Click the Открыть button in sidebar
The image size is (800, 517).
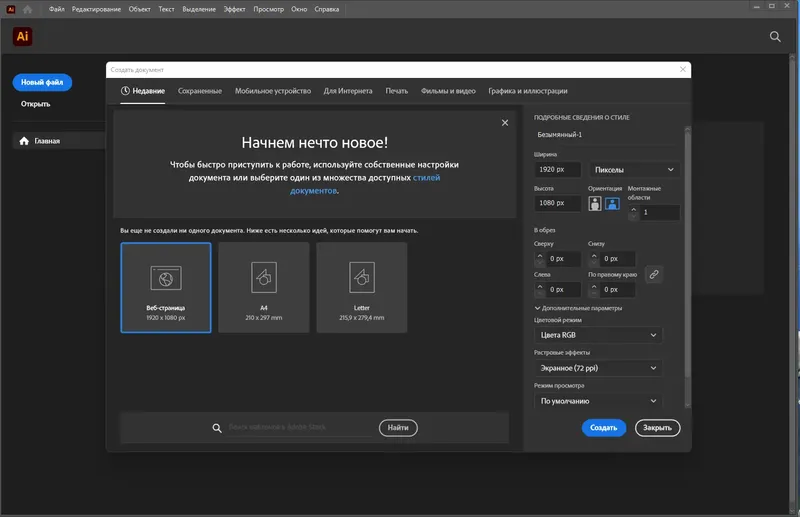tap(35, 104)
